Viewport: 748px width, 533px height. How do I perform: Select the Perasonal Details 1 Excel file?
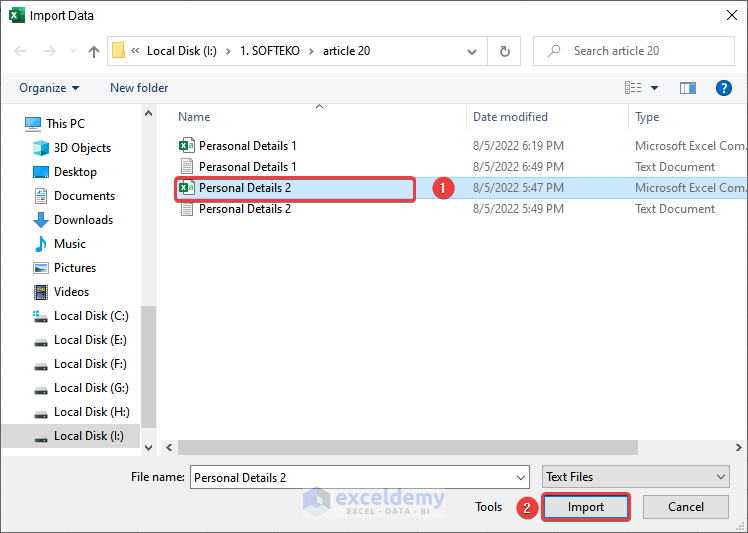247,146
